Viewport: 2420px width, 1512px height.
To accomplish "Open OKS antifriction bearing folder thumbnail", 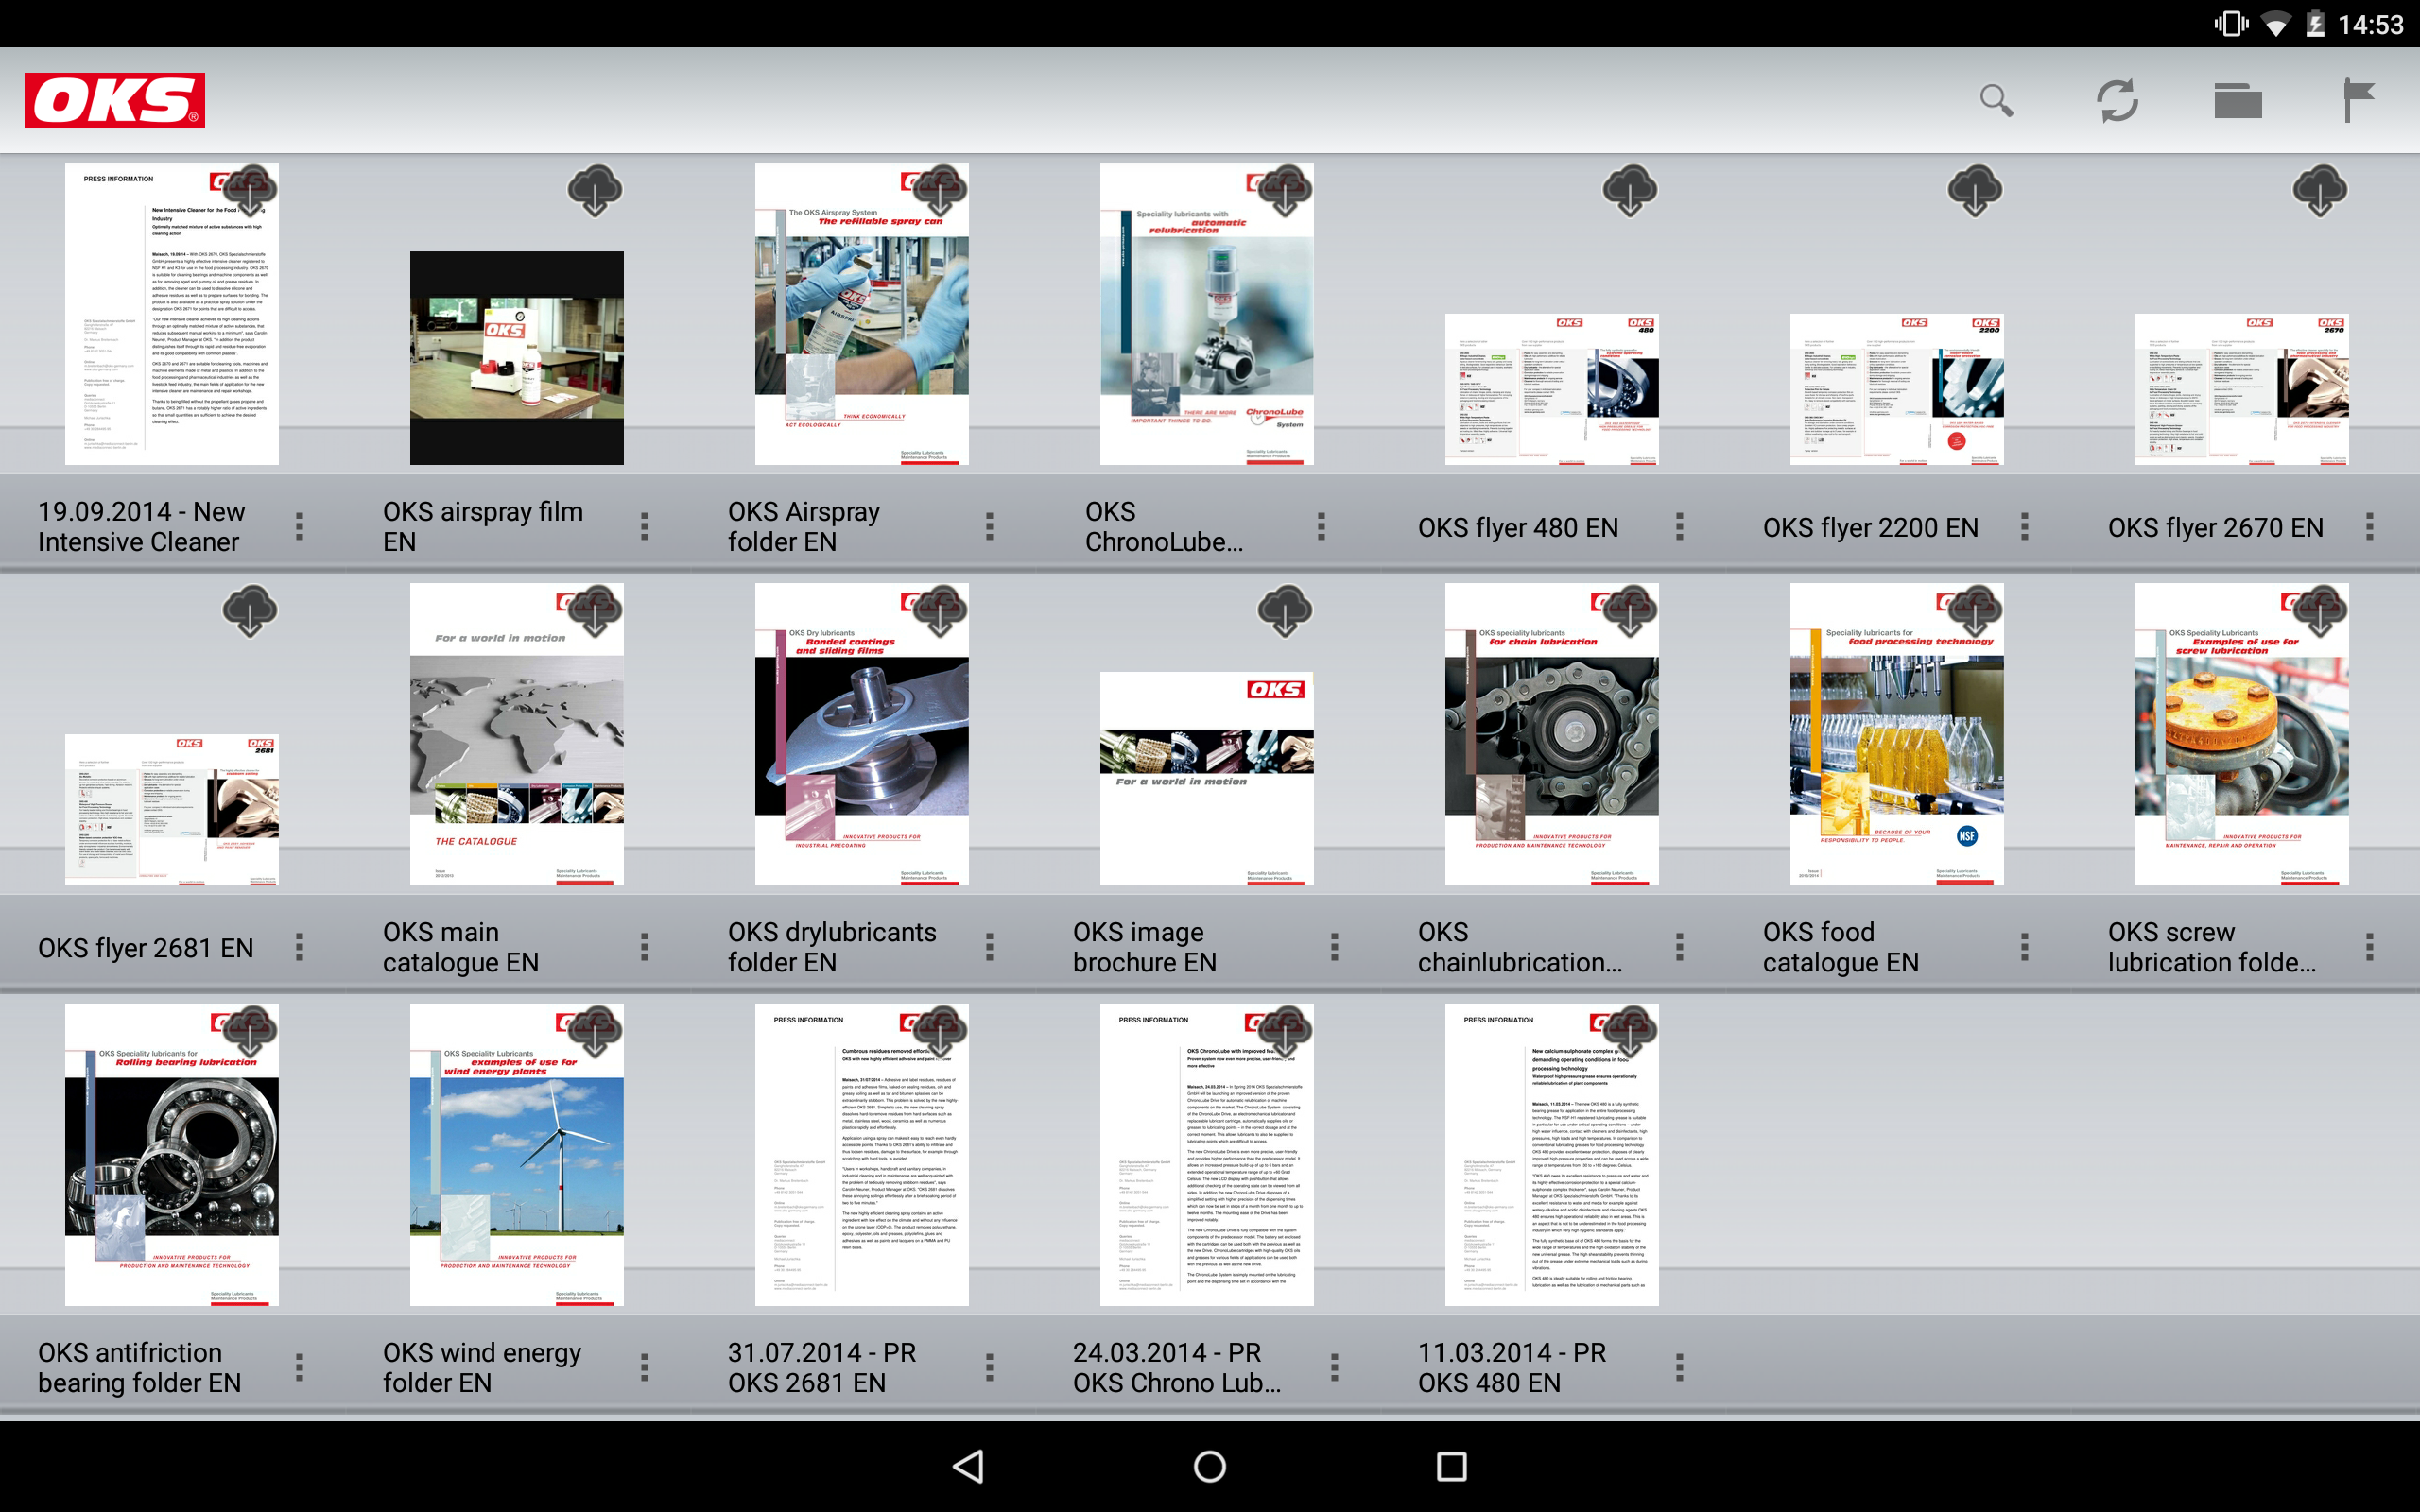I will pos(172,1155).
